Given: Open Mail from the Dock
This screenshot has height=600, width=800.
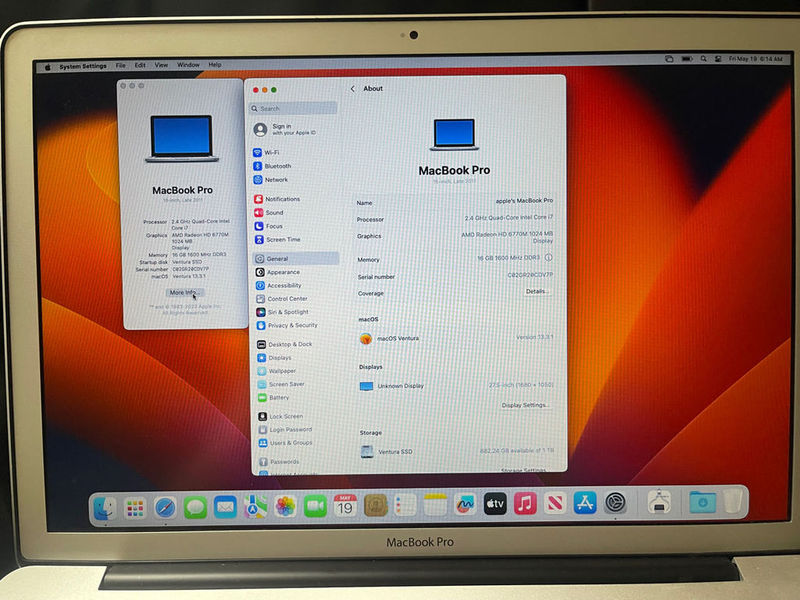Looking at the screenshot, I should point(226,507).
